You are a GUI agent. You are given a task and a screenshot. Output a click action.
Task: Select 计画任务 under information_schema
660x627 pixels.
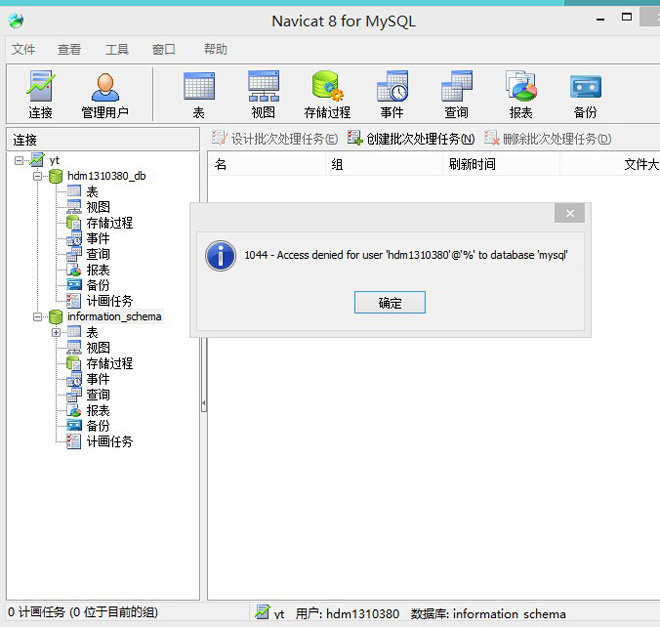(109, 441)
